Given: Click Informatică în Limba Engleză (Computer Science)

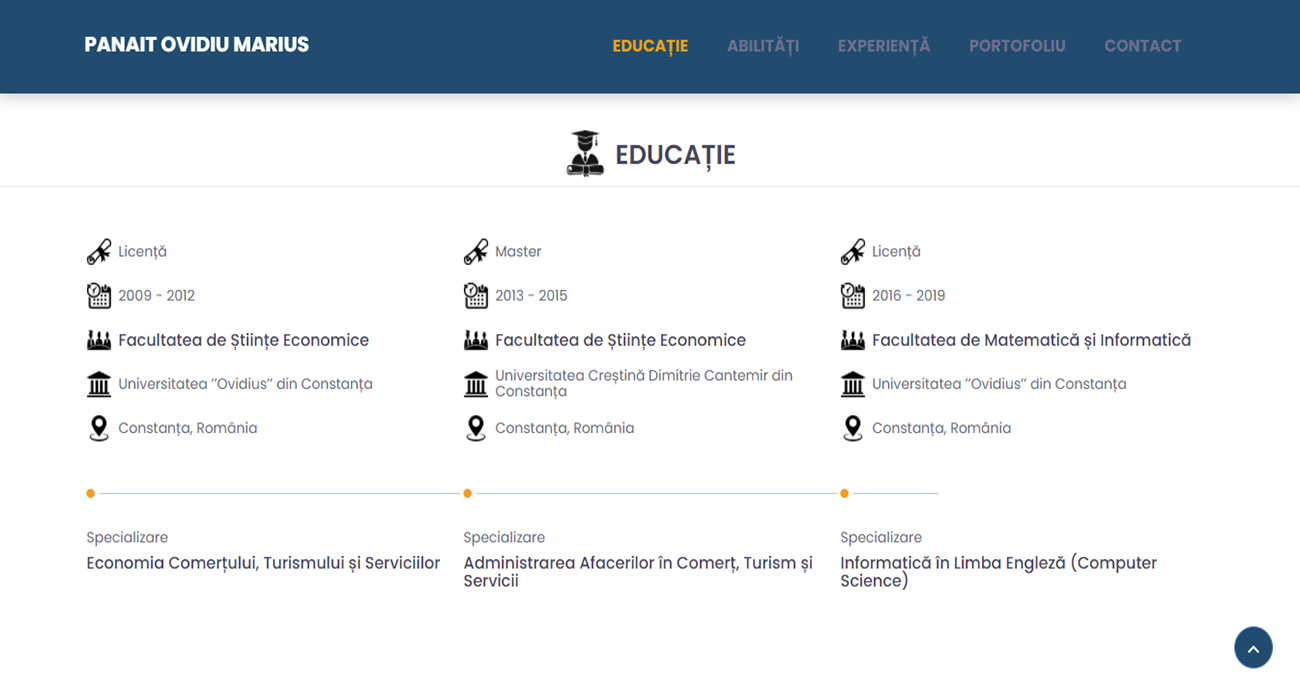Looking at the screenshot, I should tap(998, 572).
